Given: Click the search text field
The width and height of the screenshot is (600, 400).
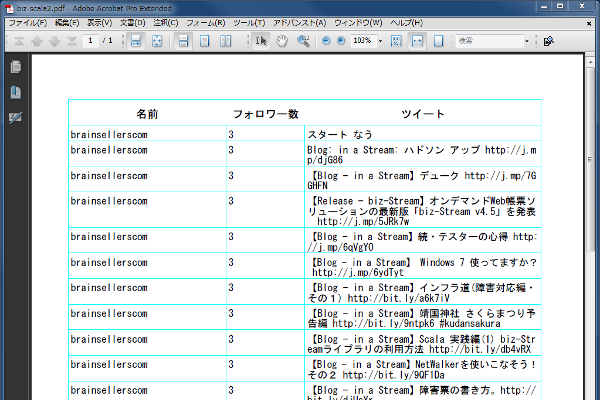Looking at the screenshot, I should [489, 41].
